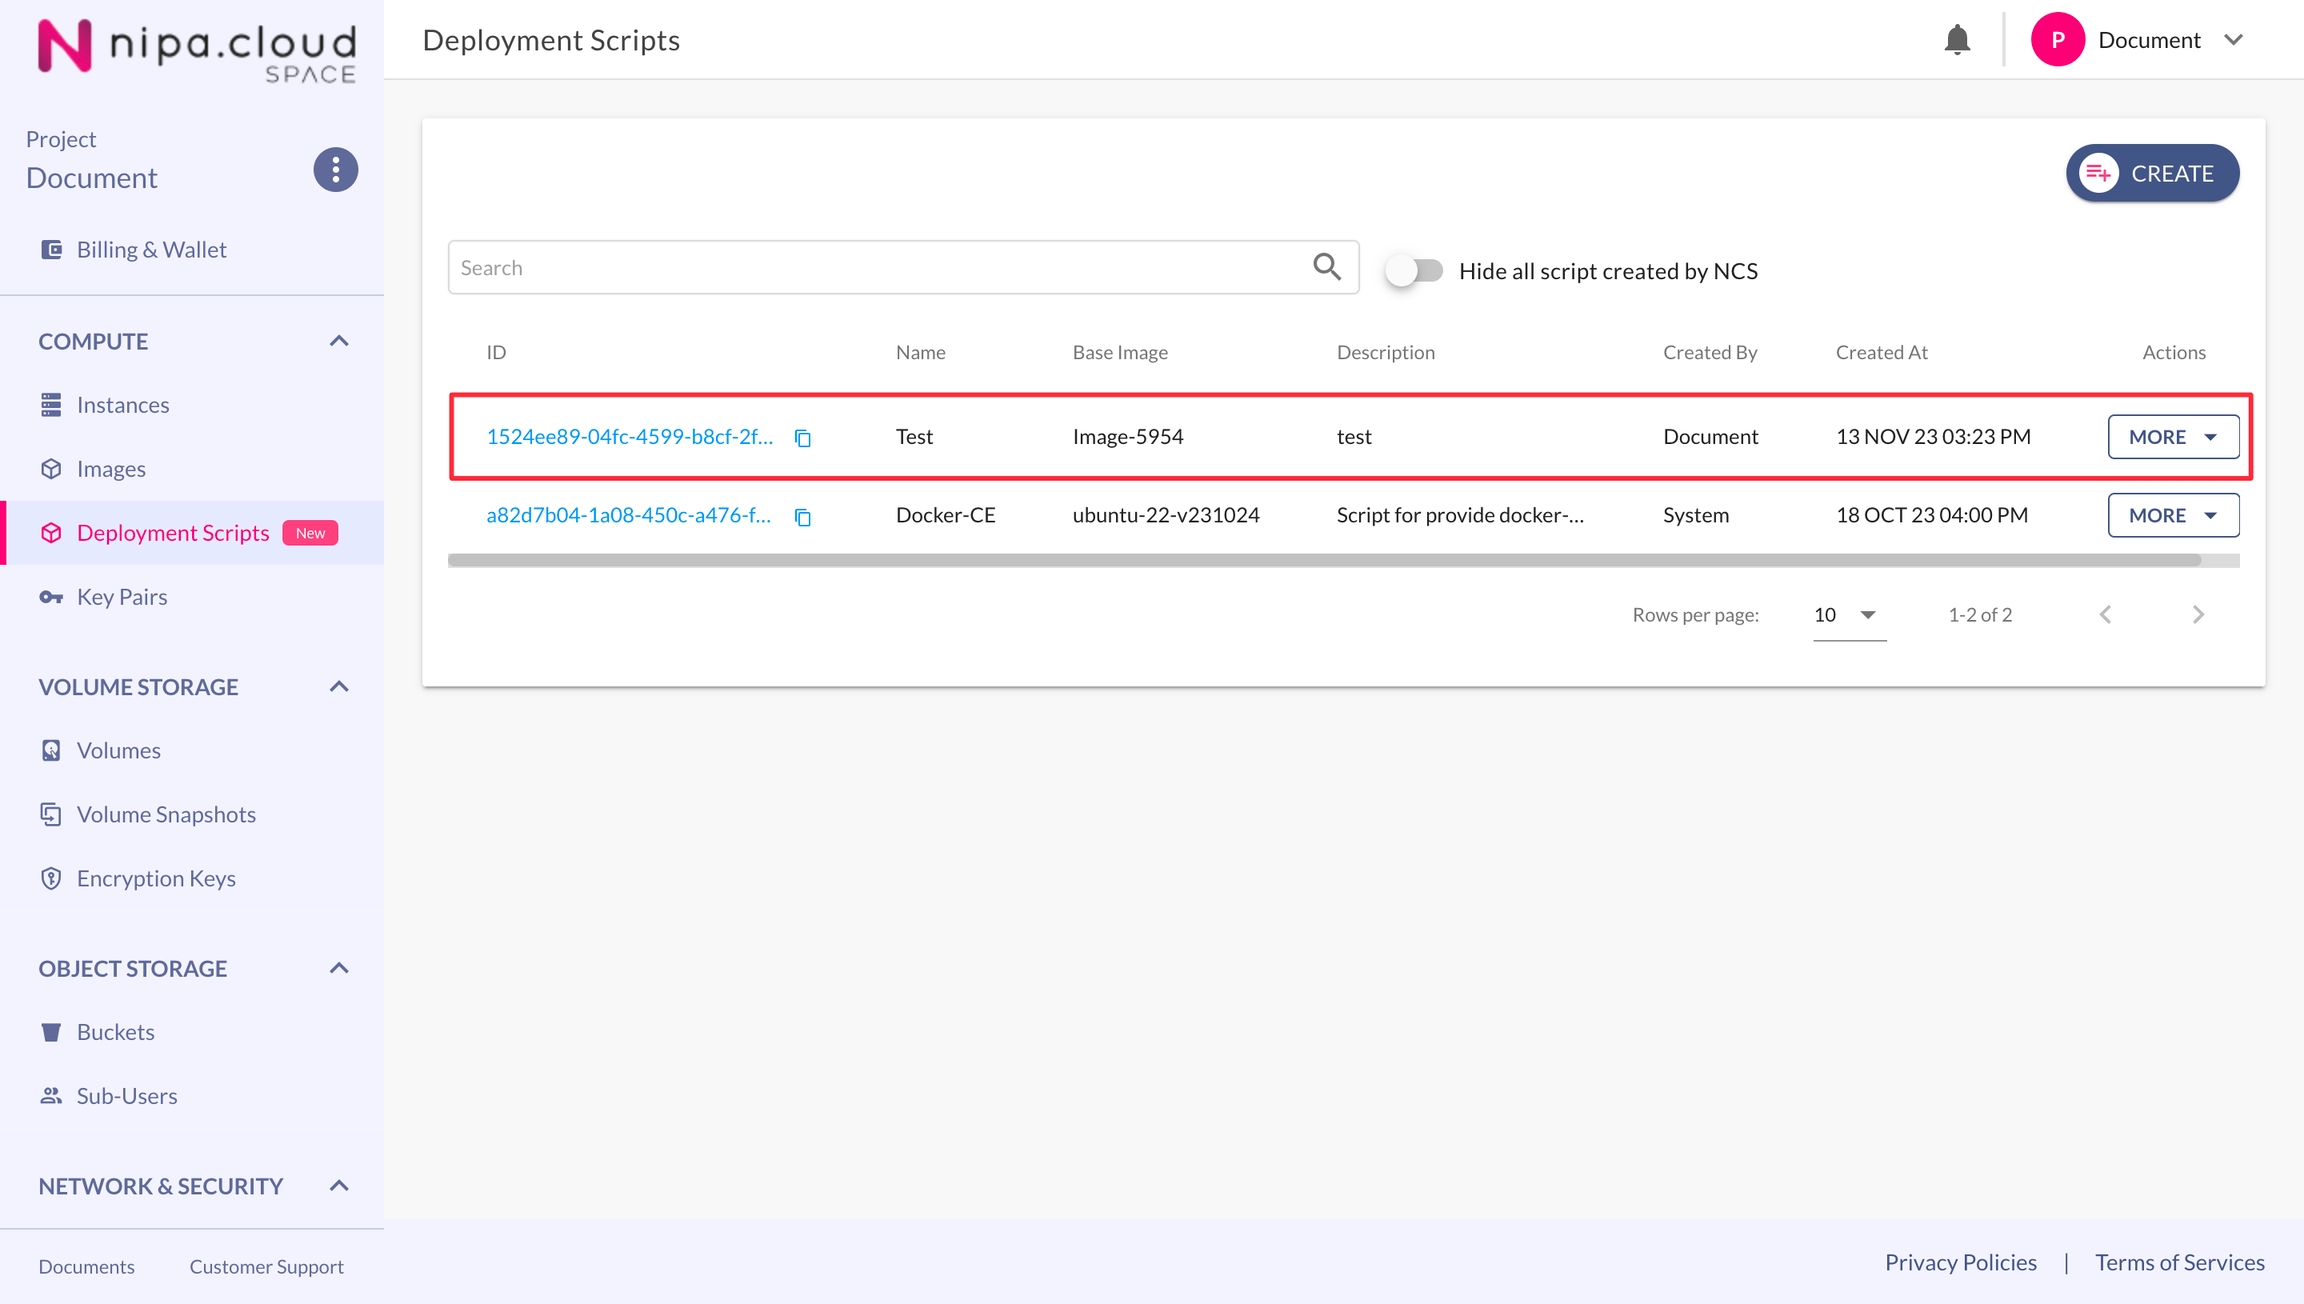Image resolution: width=2304 pixels, height=1304 pixels.
Task: Collapse the COMPUTE sidebar section
Action: (x=339, y=342)
